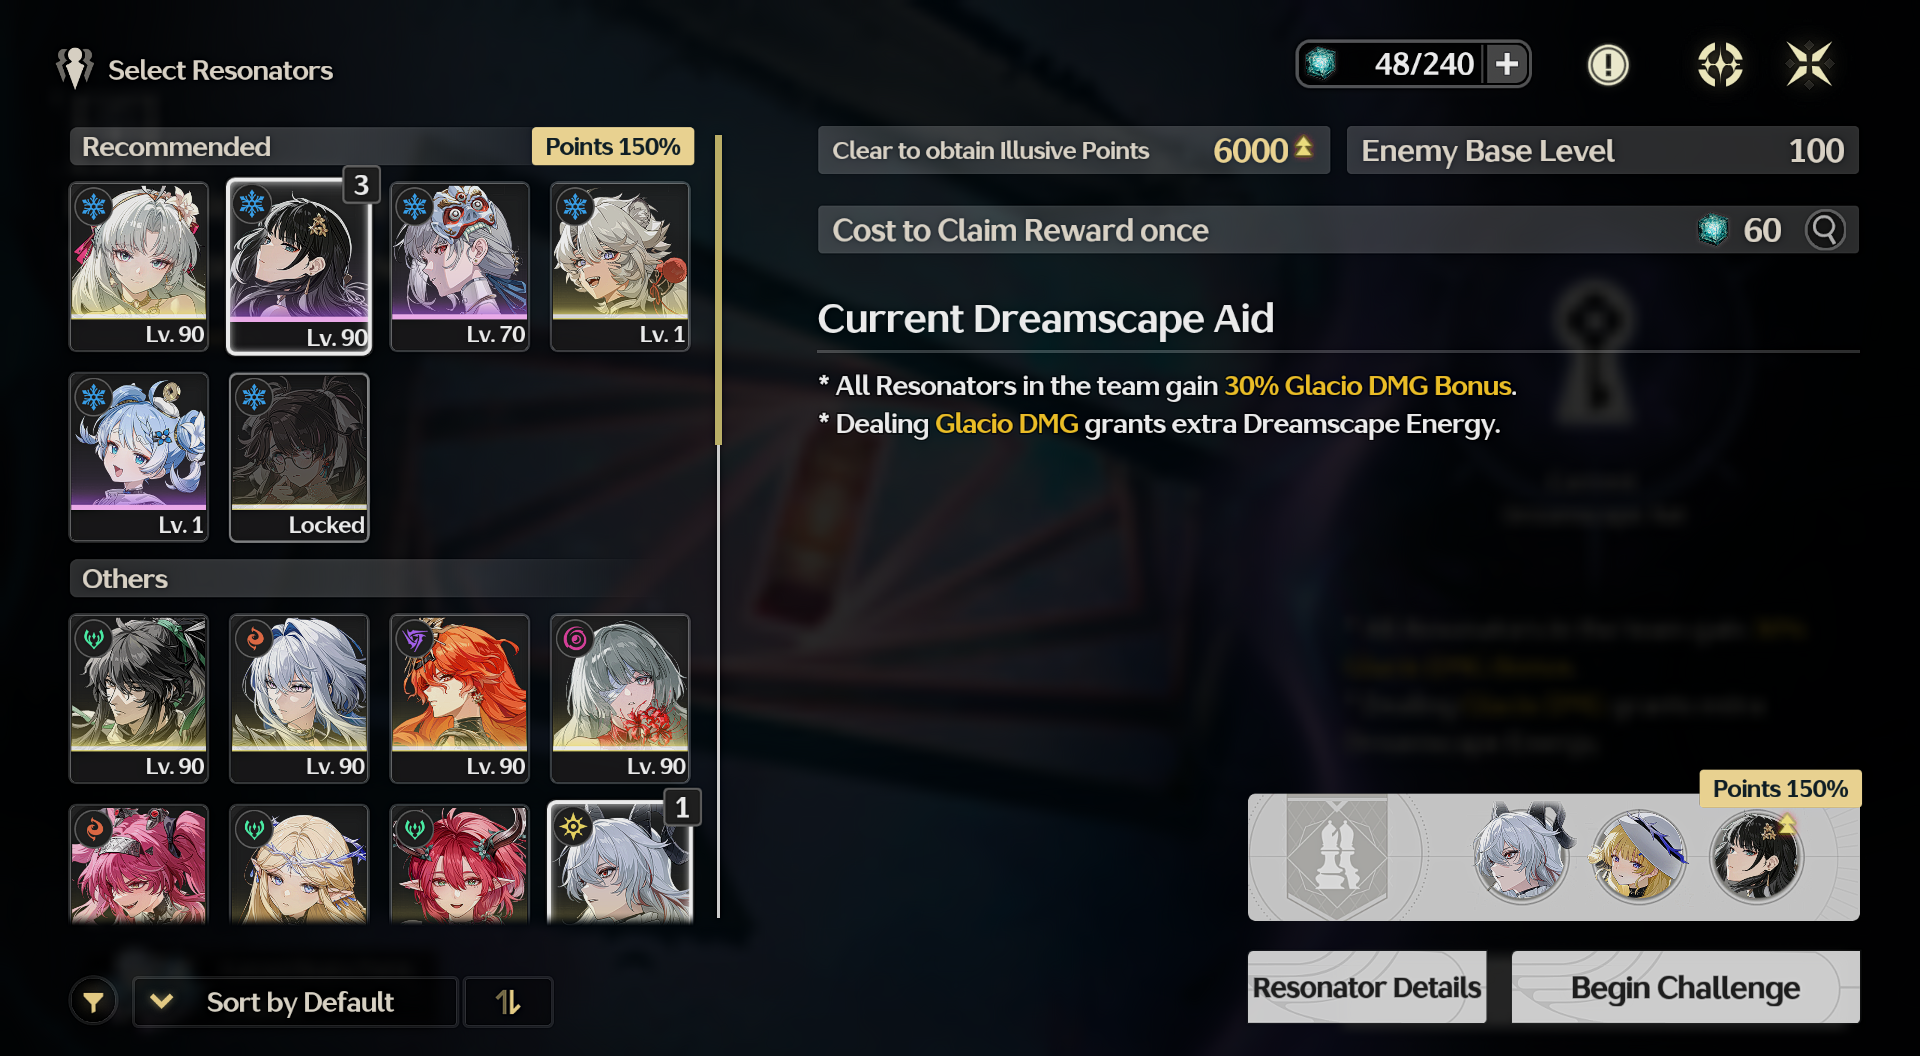This screenshot has width=1920, height=1056.
Task: Deselect the silver-haired resonator marked 1
Action: click(620, 862)
